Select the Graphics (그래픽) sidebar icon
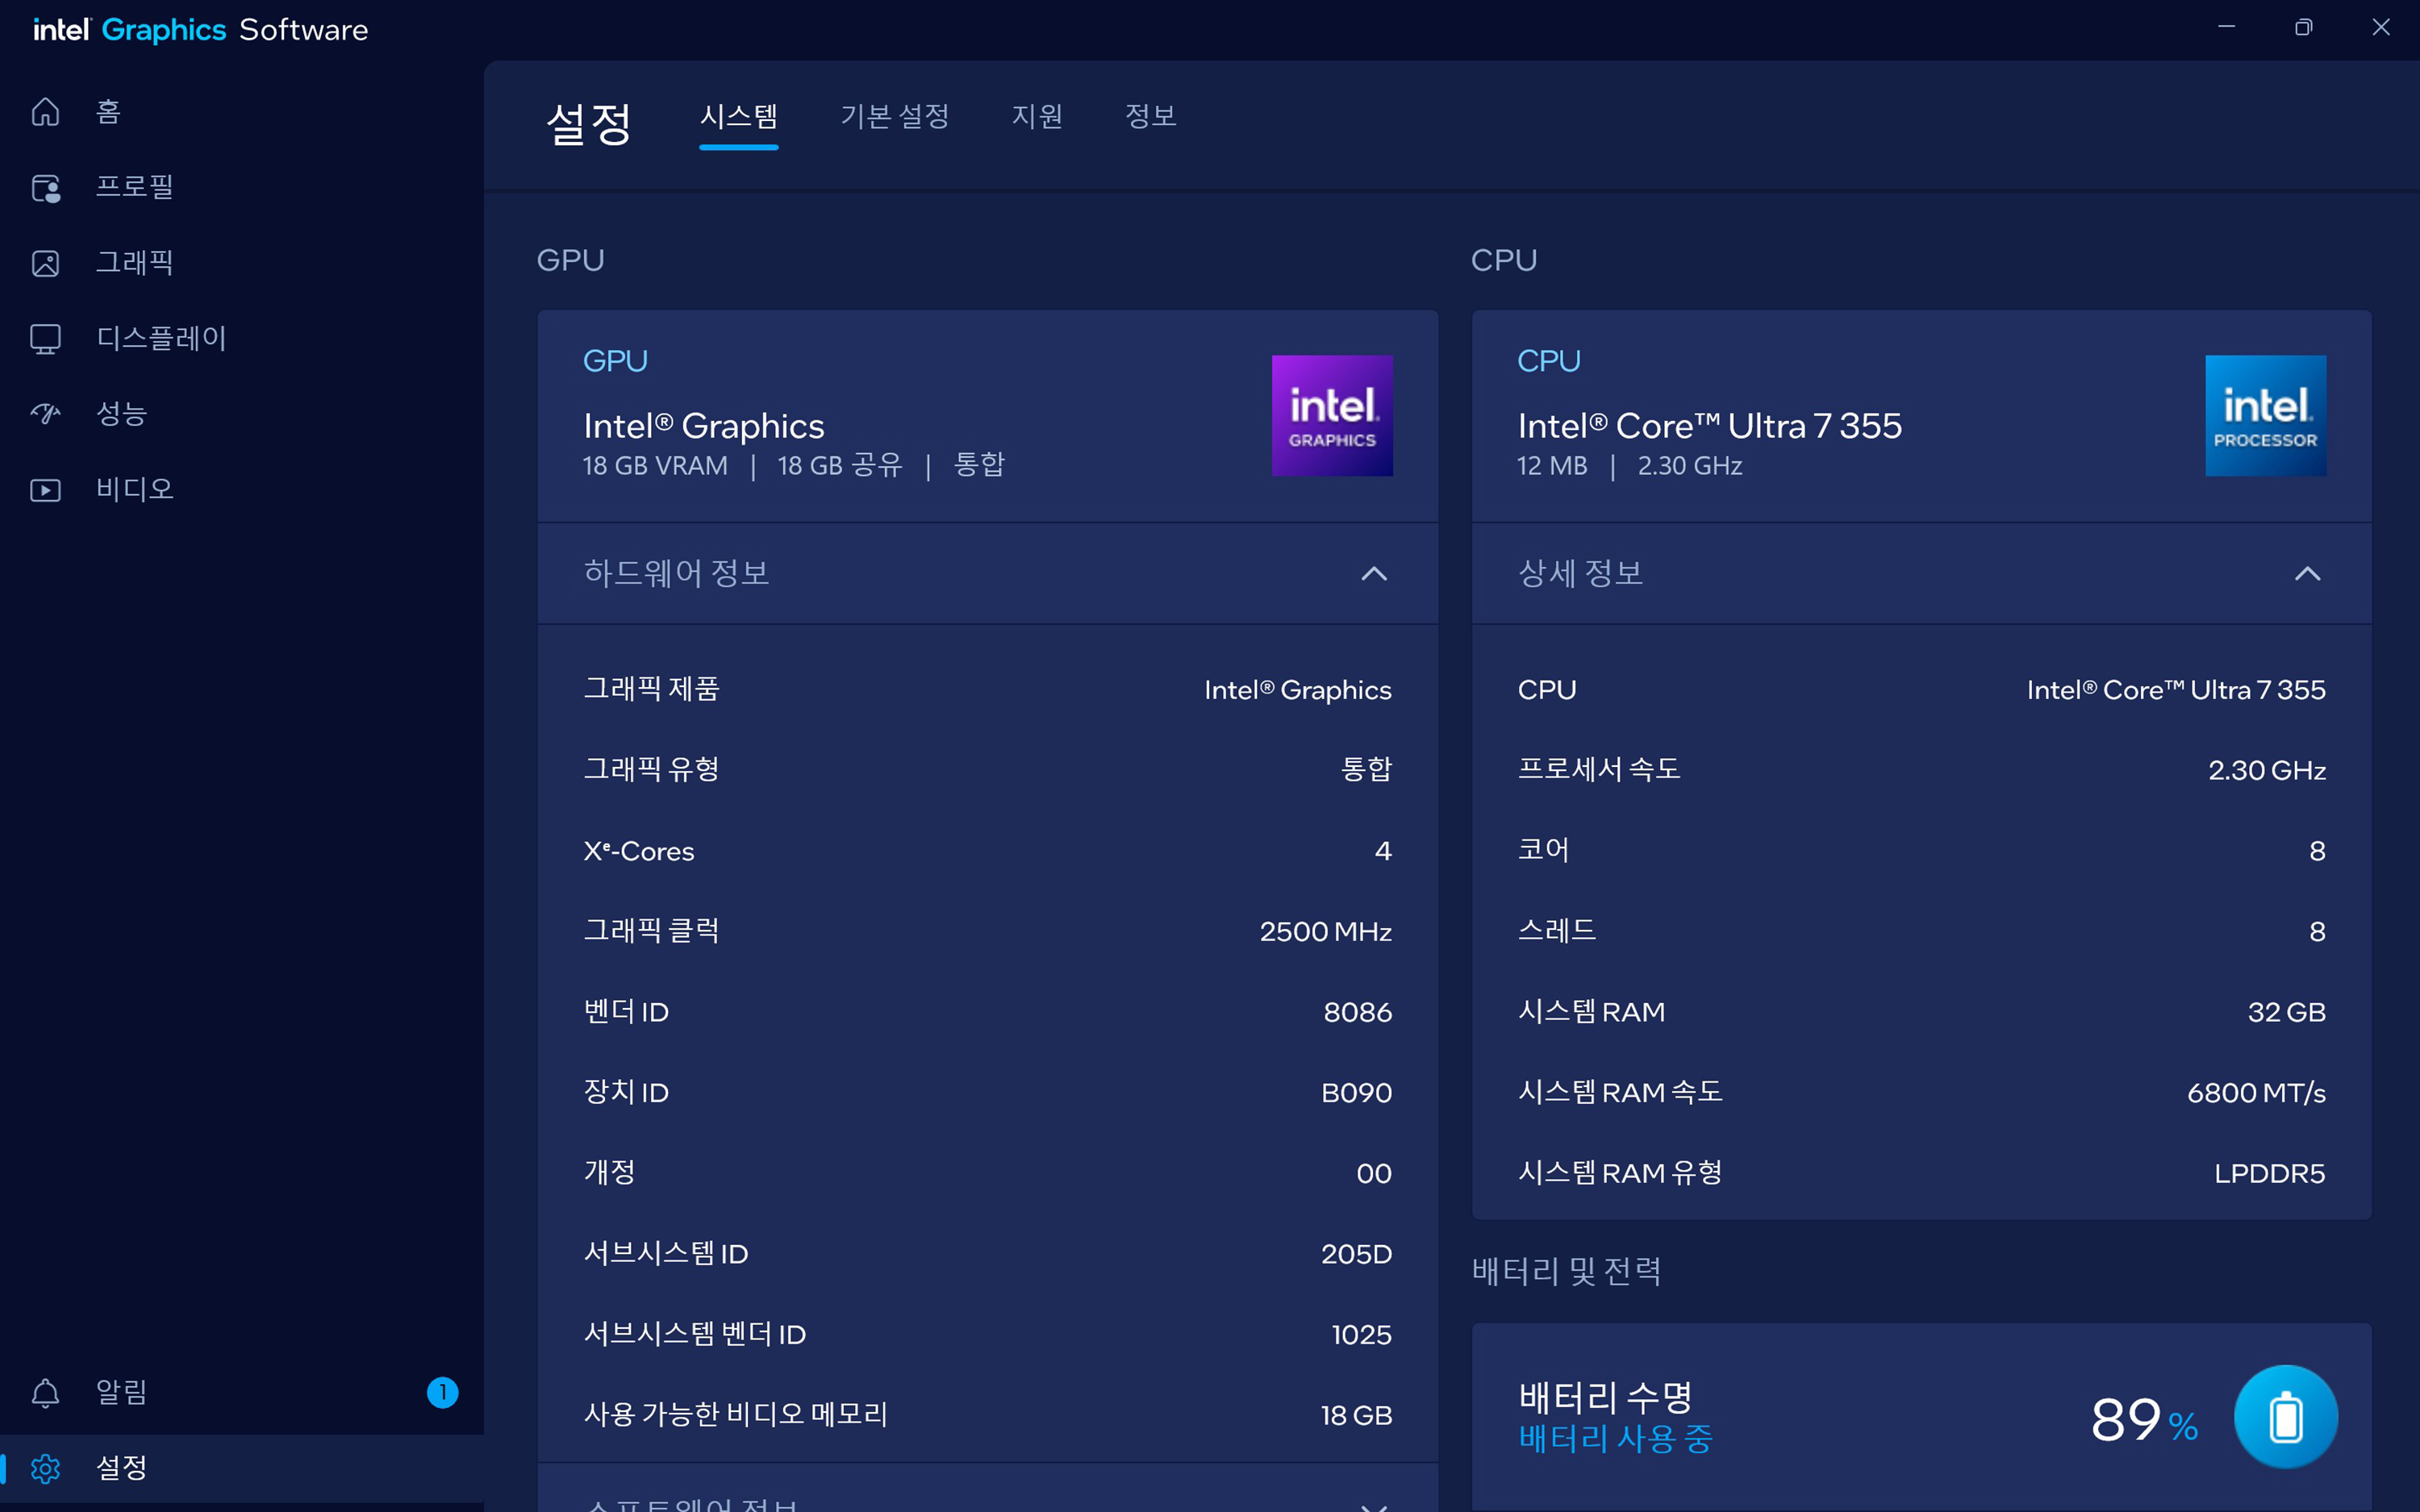This screenshot has height=1512, width=2420. click(45, 263)
